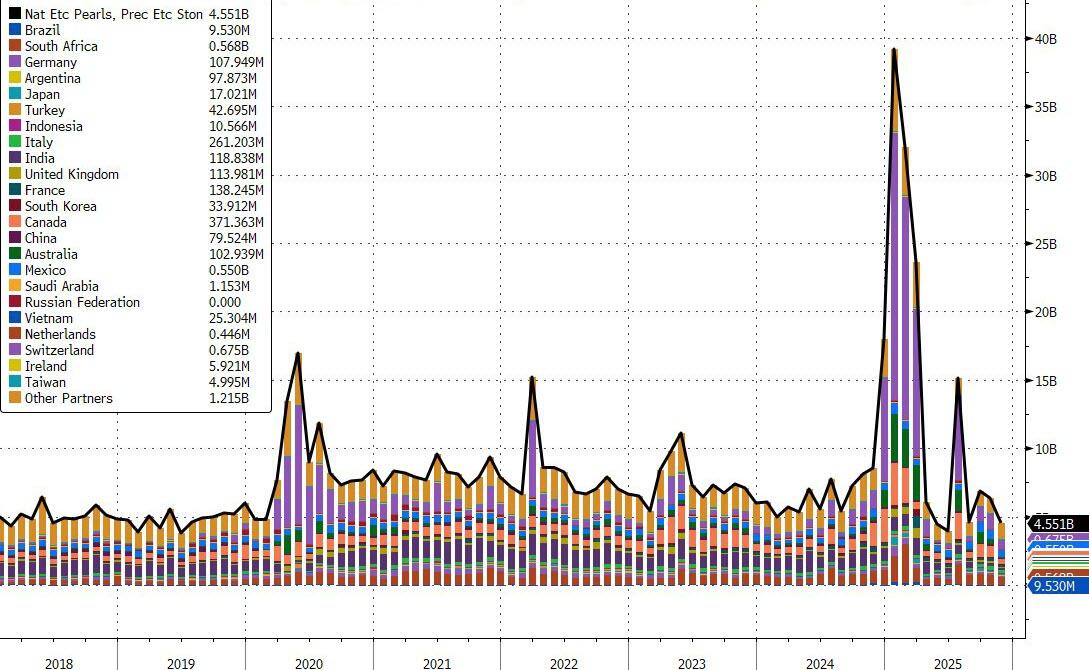Click the 40B mark on the value axis

(x=1045, y=39)
